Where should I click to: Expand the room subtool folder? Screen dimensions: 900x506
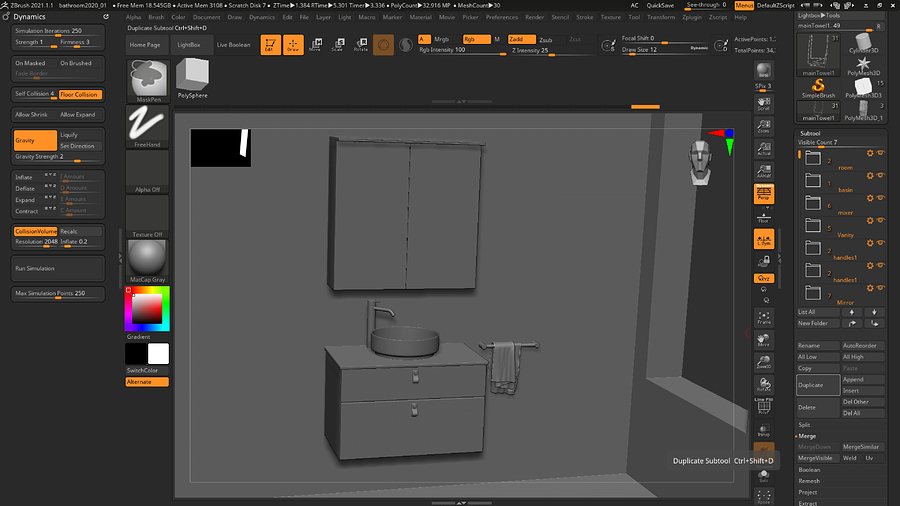[813, 158]
